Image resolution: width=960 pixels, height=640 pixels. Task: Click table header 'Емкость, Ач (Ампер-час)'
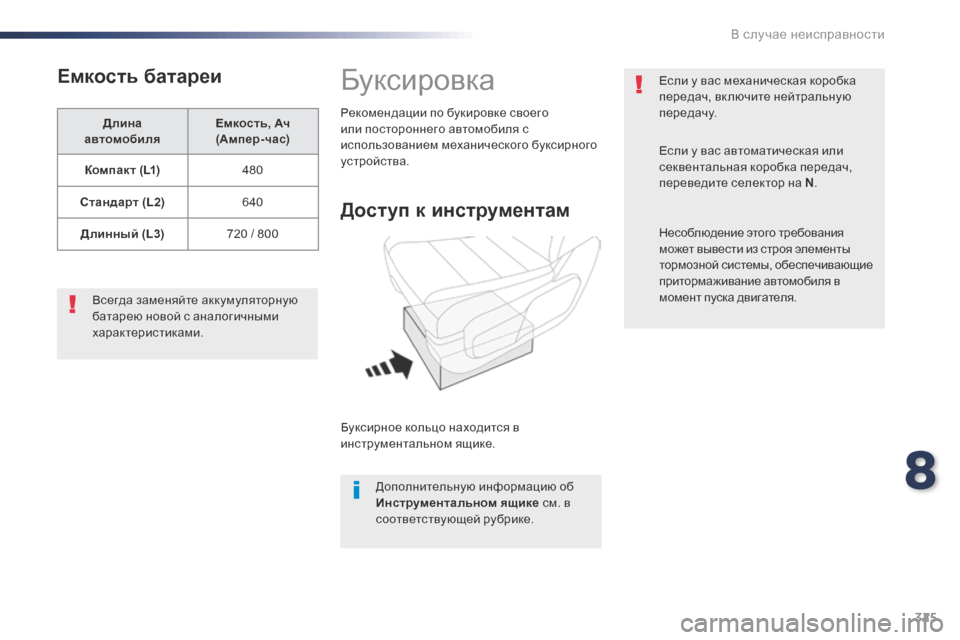[253, 131]
